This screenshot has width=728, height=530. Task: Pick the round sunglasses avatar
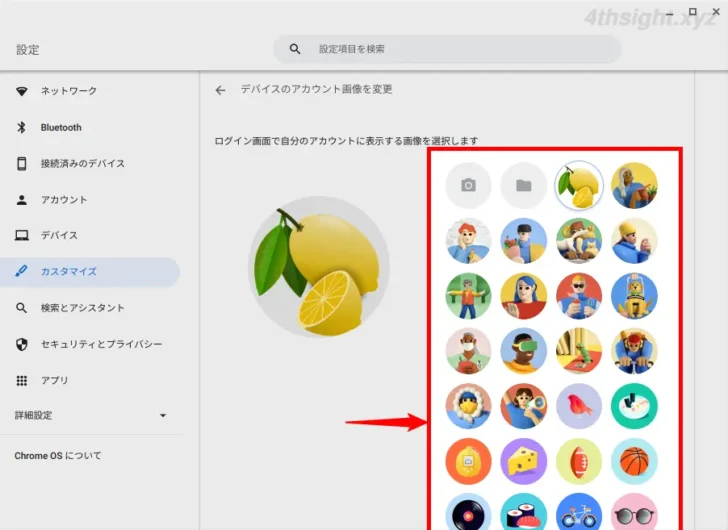click(x=634, y=511)
